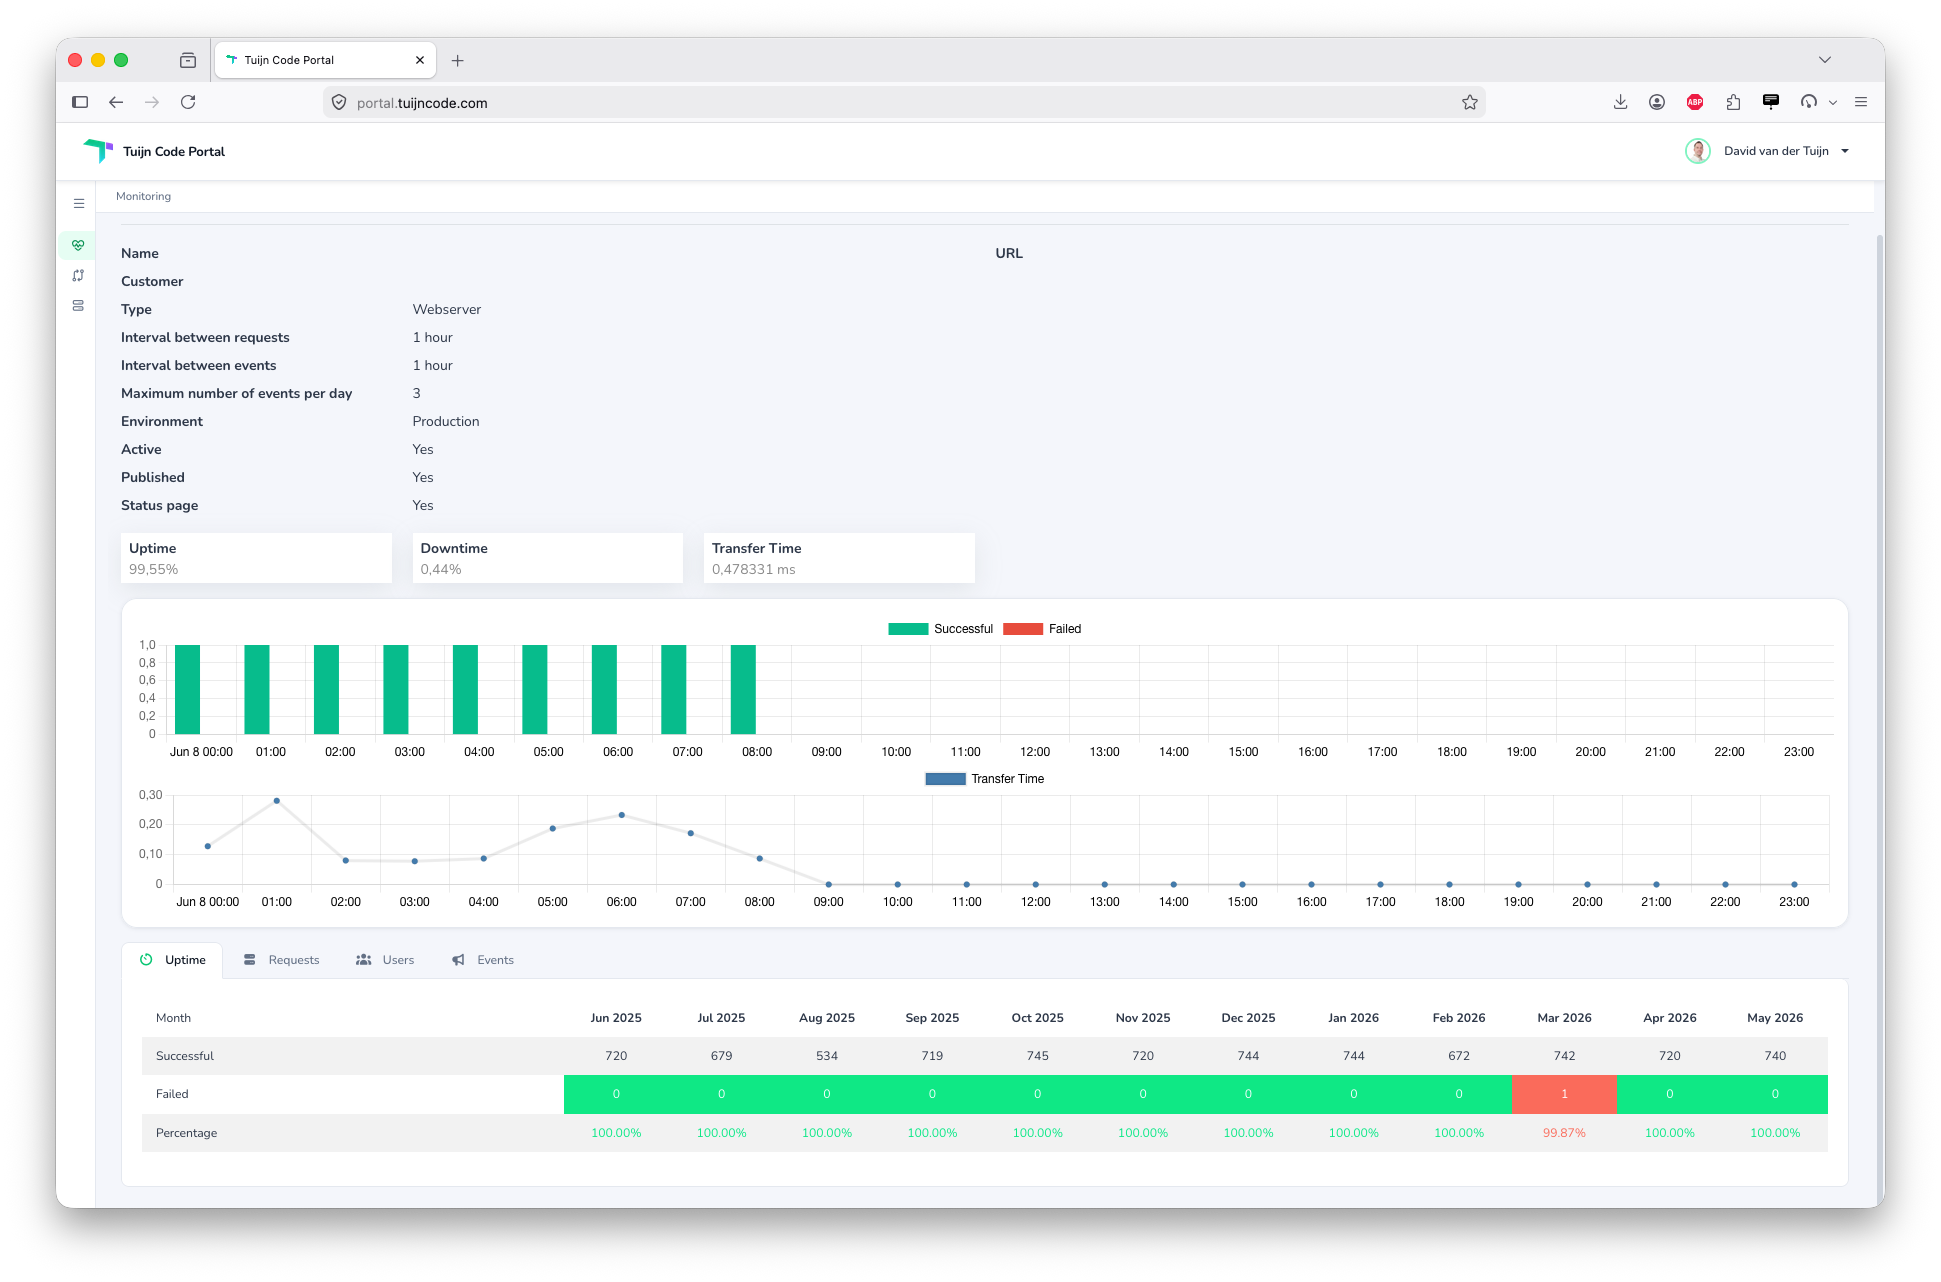The height and width of the screenshot is (1282, 1941).
Task: Open a new browser tab
Action: coord(457,60)
